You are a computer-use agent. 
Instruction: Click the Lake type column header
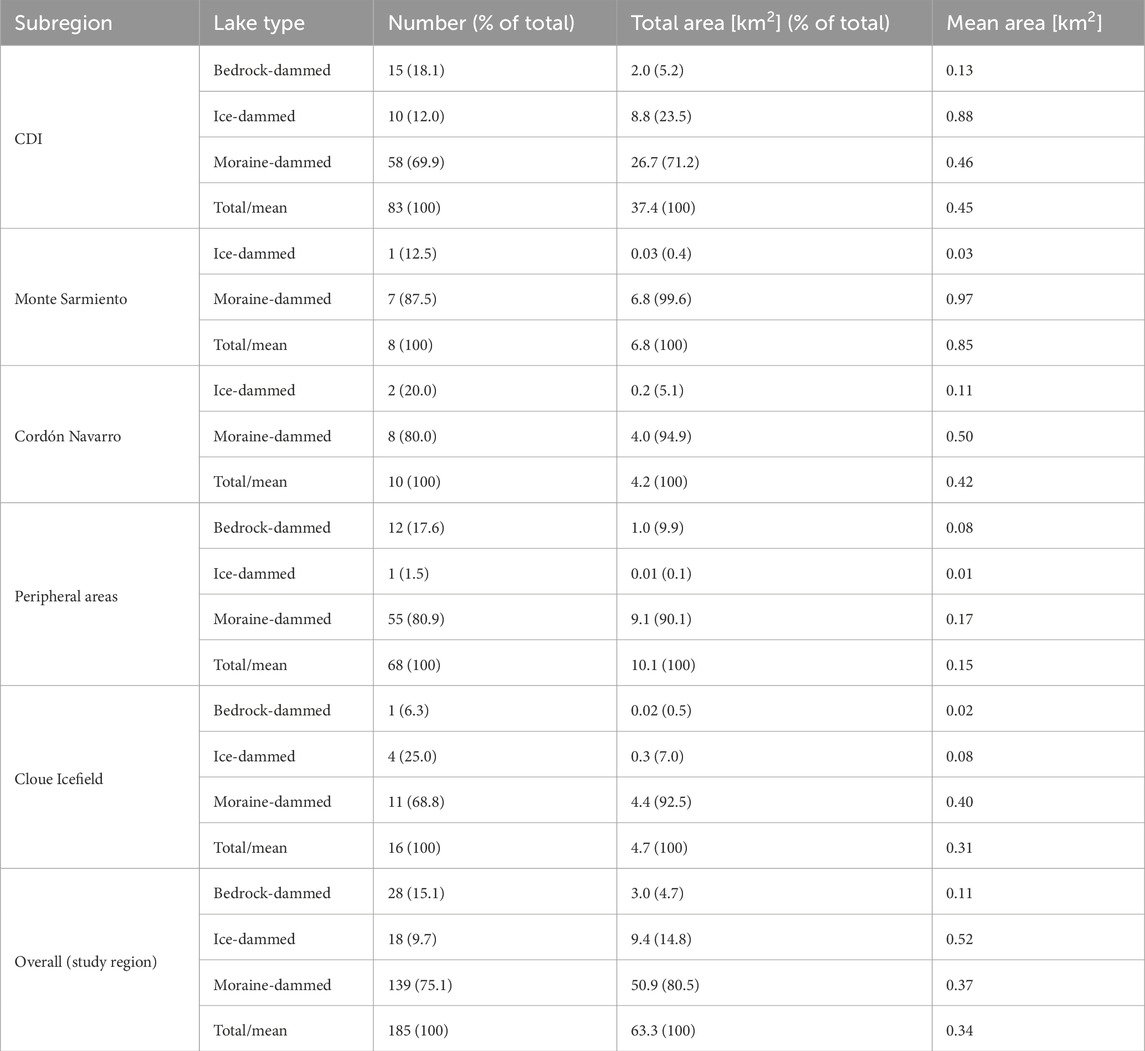259,23
